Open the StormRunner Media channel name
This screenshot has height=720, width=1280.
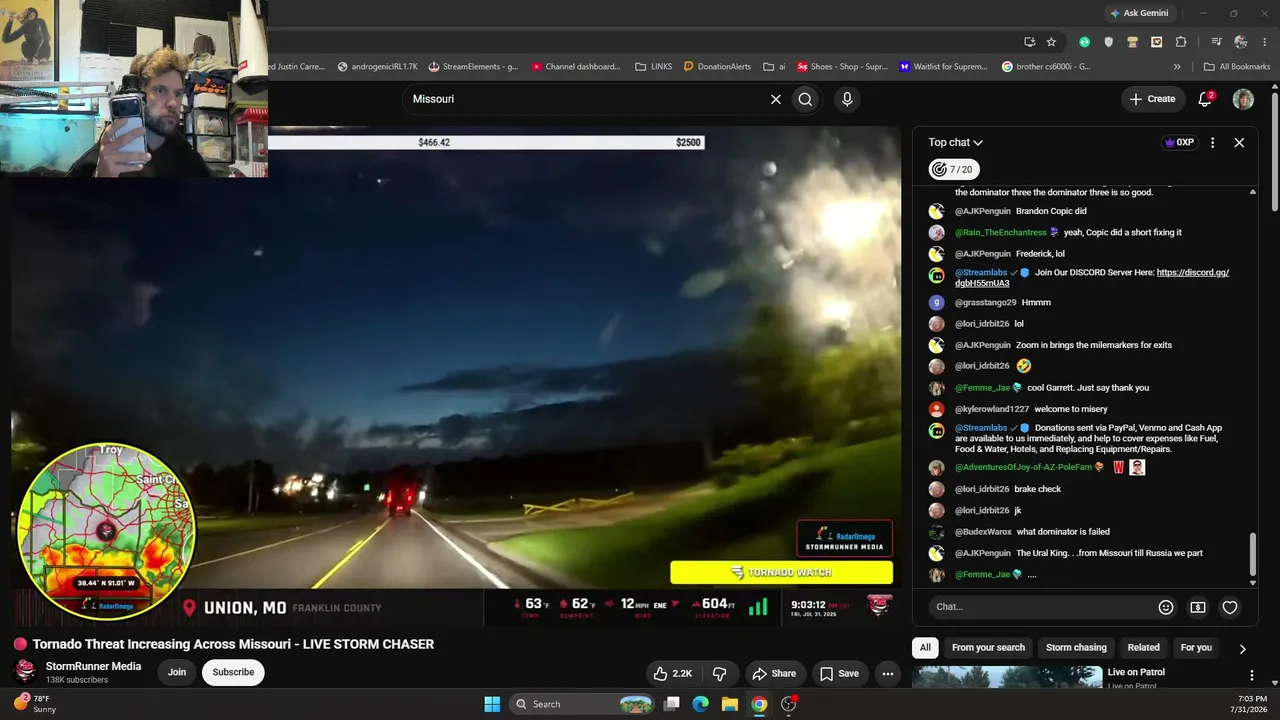93,667
